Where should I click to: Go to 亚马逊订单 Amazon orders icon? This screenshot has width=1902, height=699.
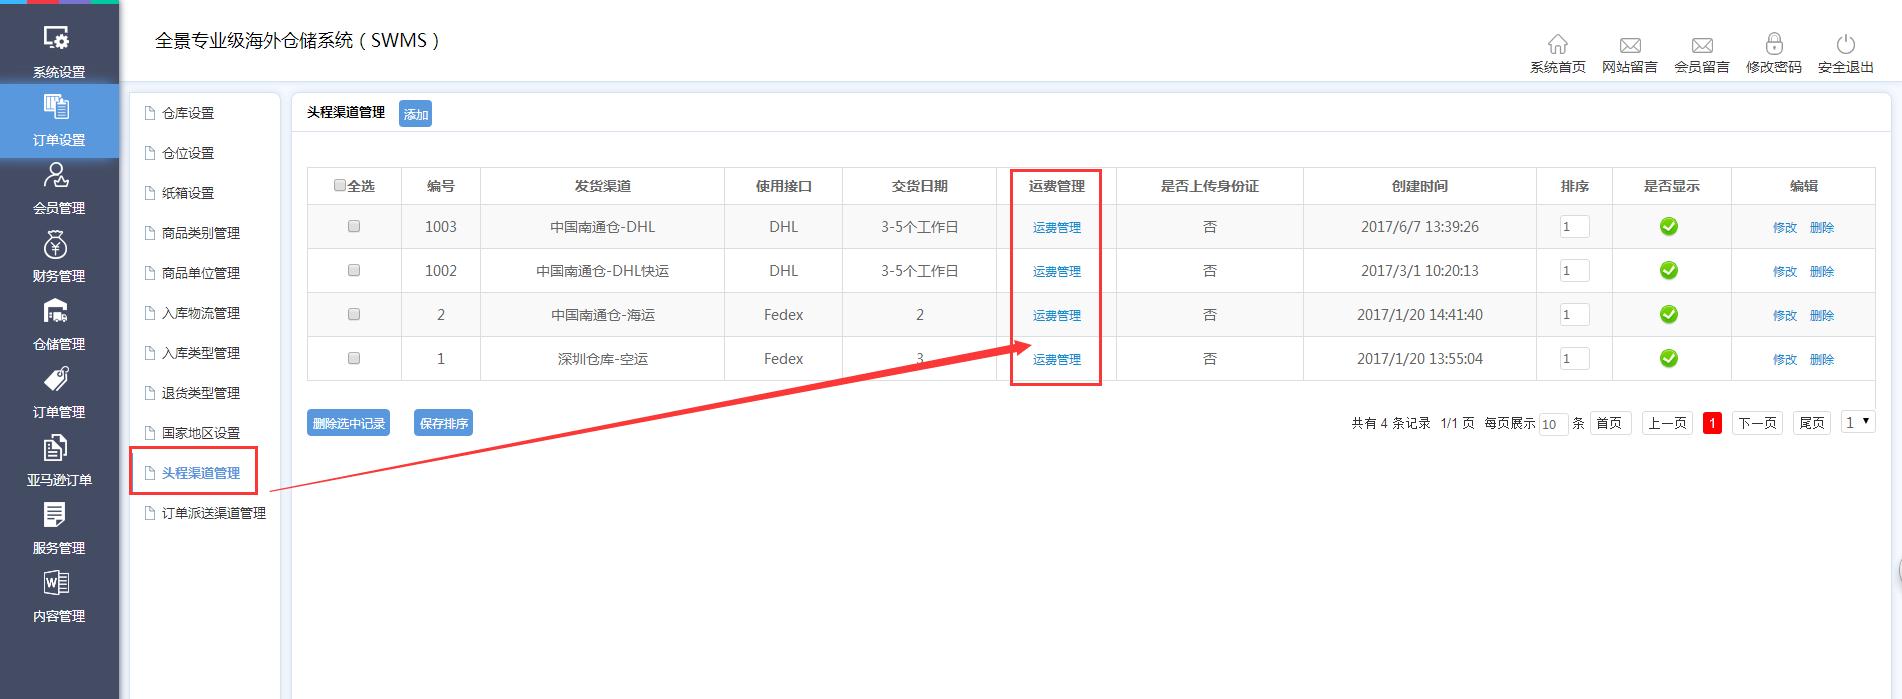[57, 449]
